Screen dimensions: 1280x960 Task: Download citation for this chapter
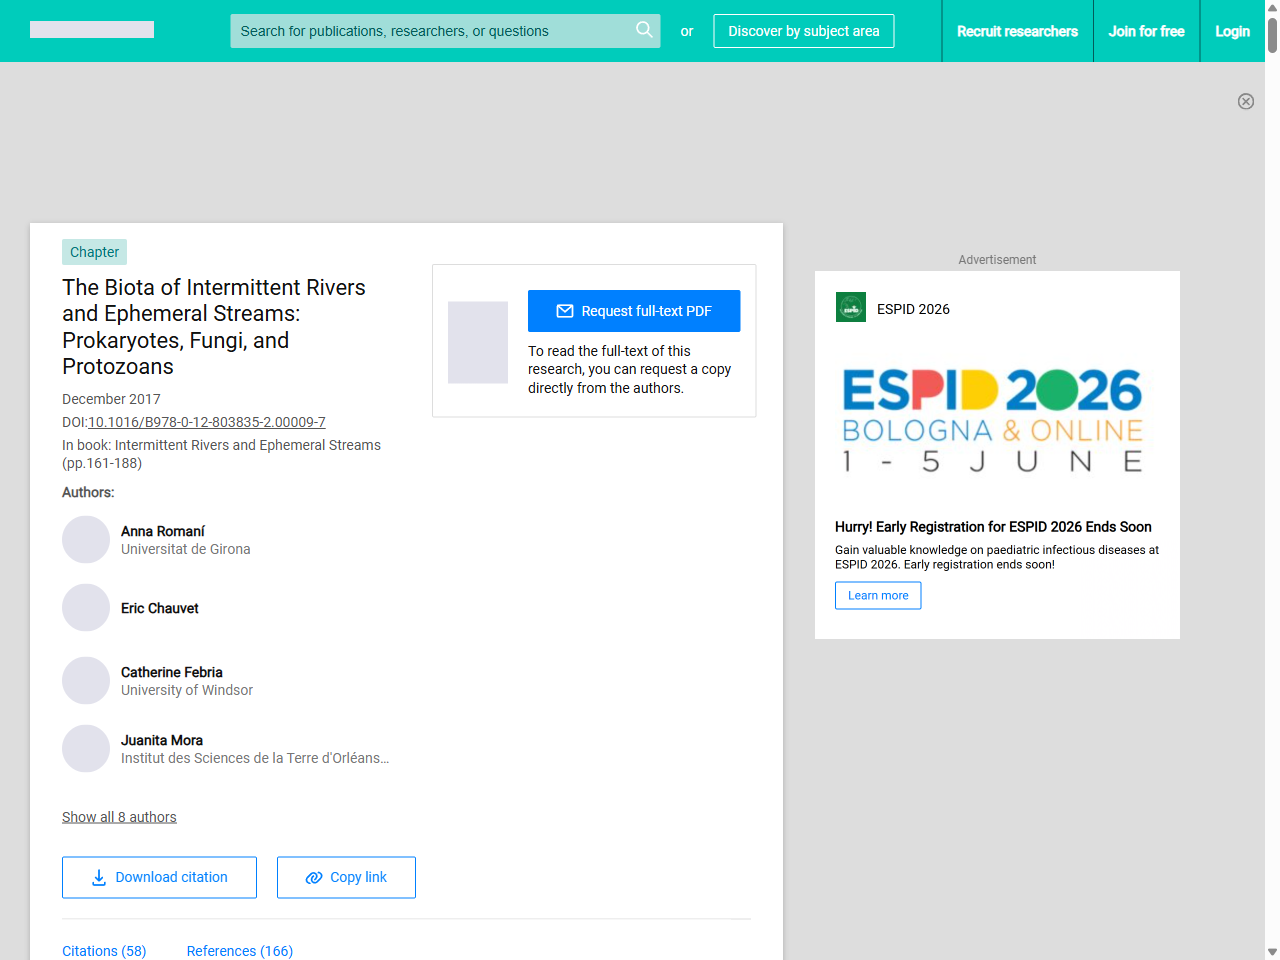[x=159, y=877]
